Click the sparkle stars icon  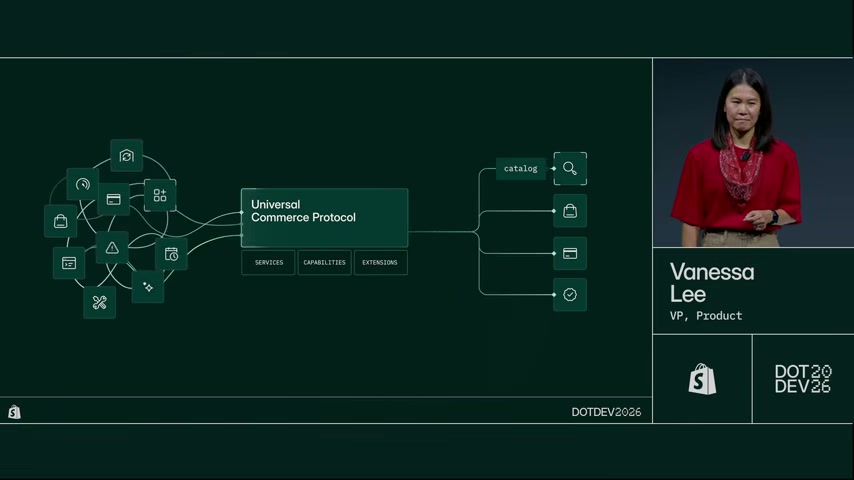click(x=148, y=287)
